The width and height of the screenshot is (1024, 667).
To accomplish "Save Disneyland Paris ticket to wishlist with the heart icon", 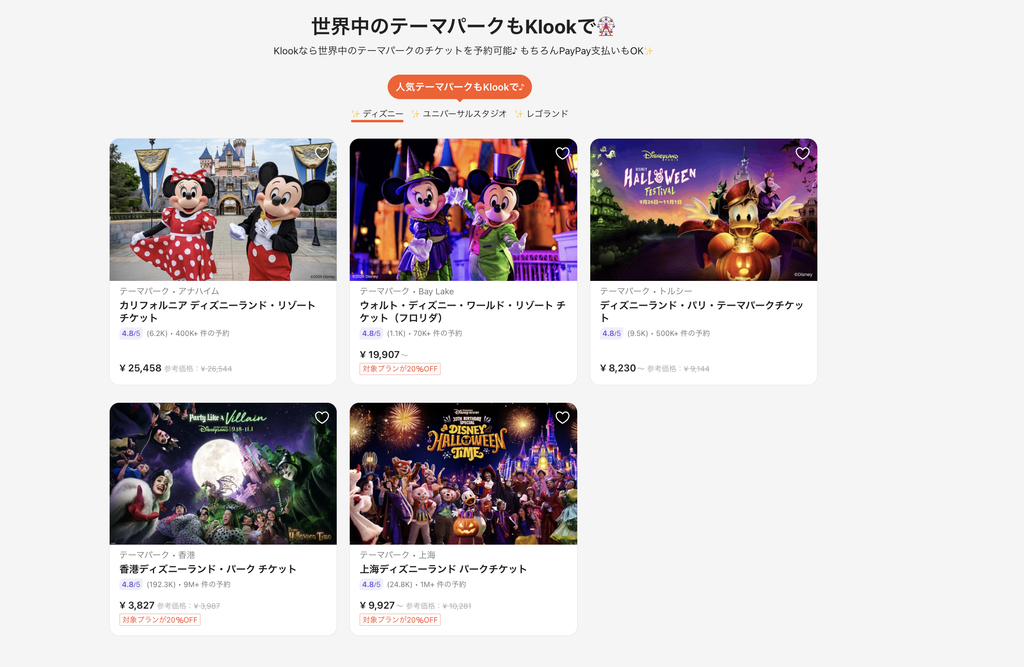I will [803, 154].
